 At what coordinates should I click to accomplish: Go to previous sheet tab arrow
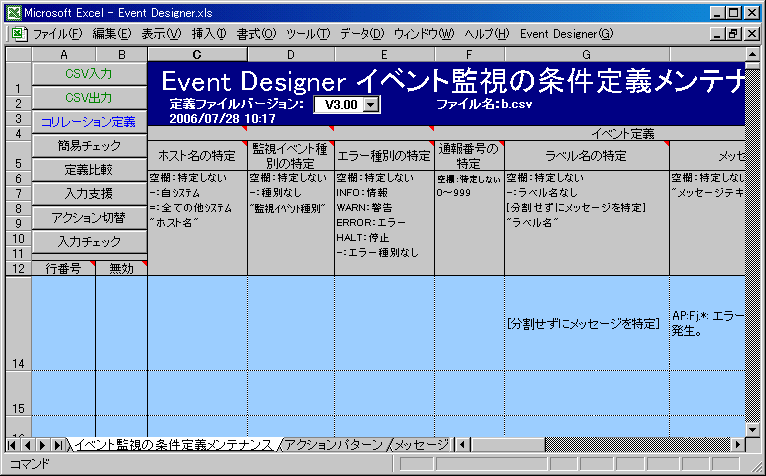pyautogui.click(x=27, y=445)
